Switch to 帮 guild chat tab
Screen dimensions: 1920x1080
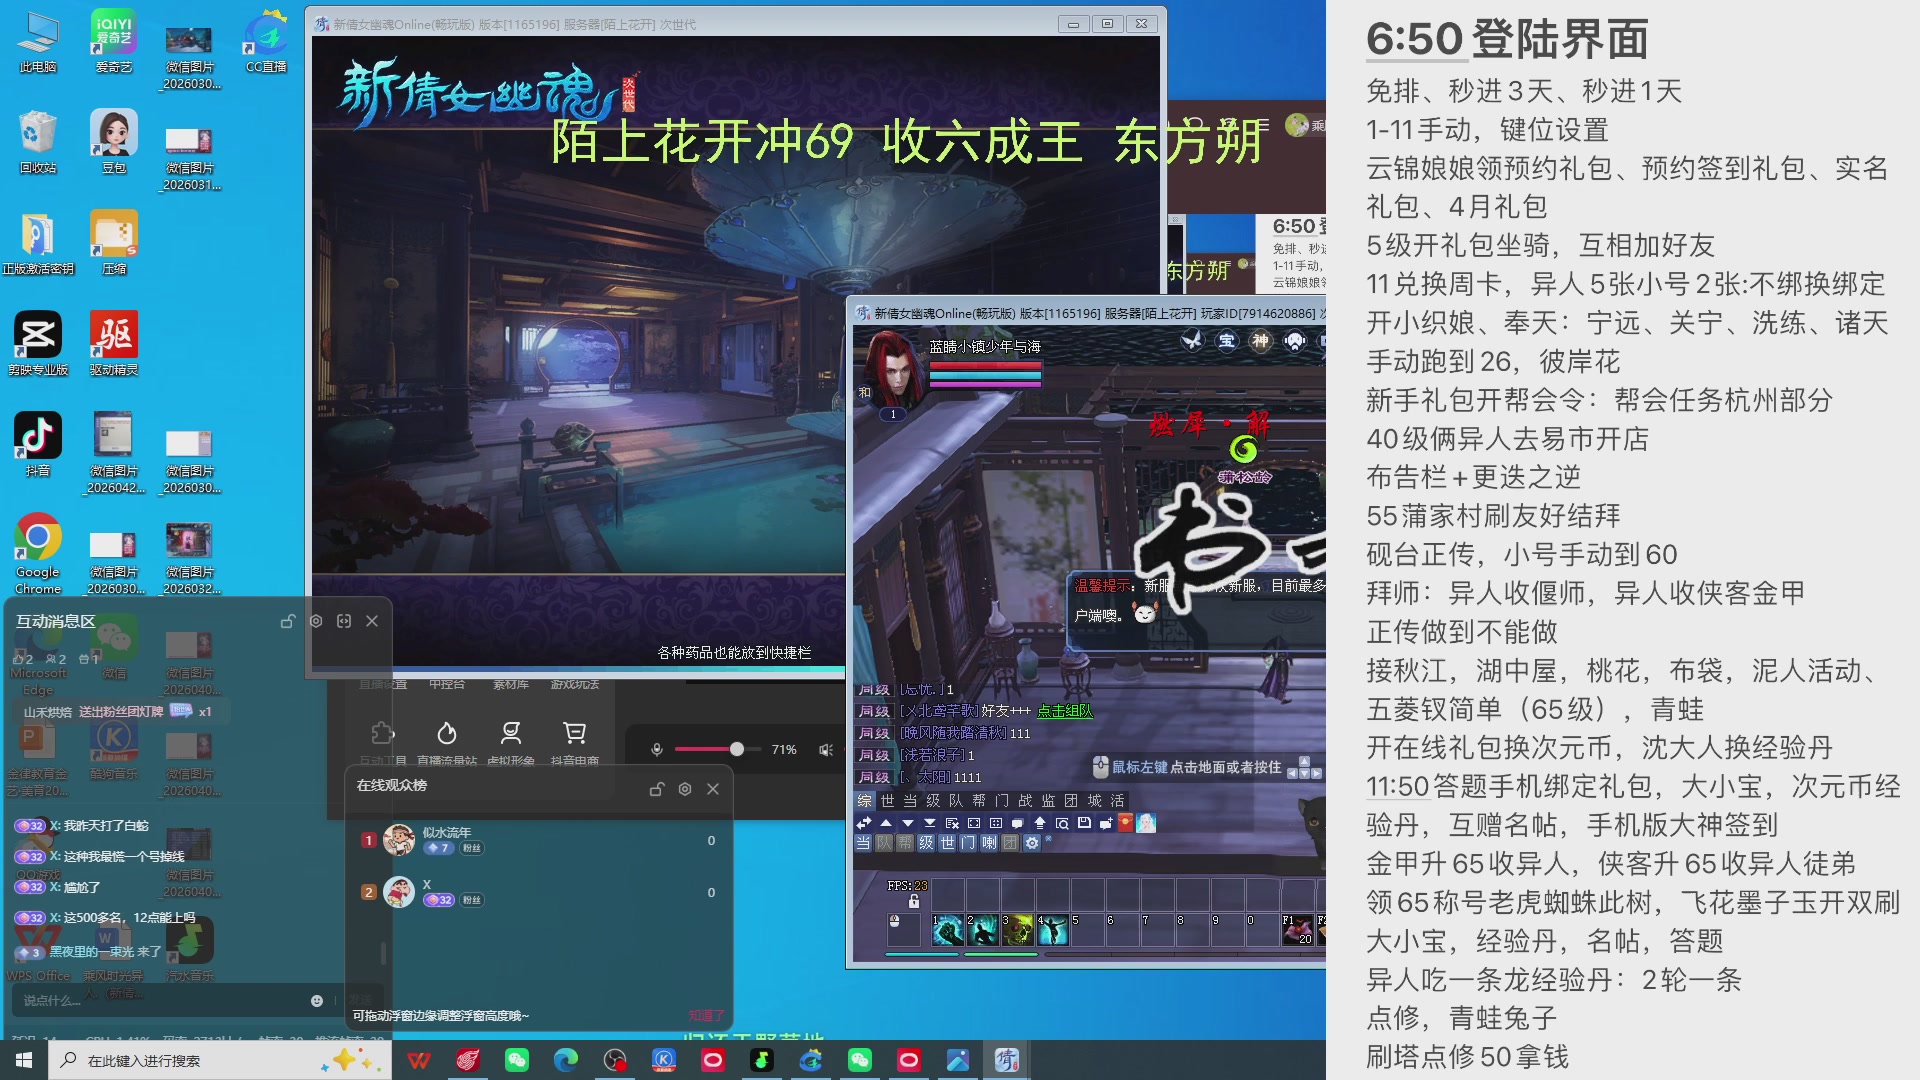click(x=979, y=801)
